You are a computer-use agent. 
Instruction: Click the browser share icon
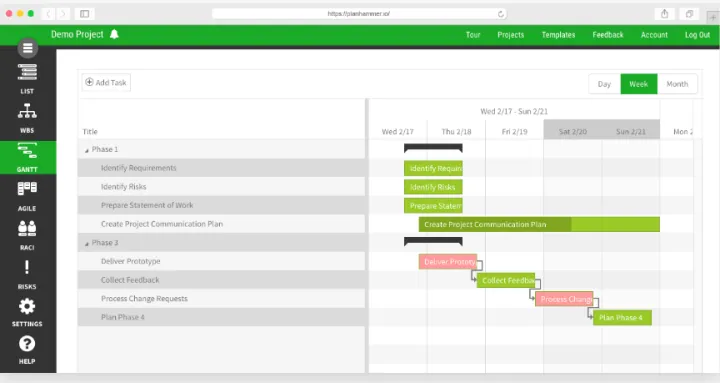point(664,14)
